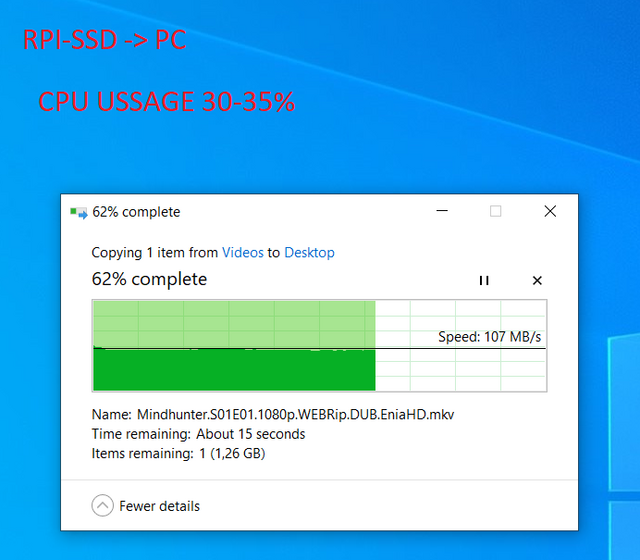
Task: Click the title bar 62% complete text
Action: click(x=136, y=212)
